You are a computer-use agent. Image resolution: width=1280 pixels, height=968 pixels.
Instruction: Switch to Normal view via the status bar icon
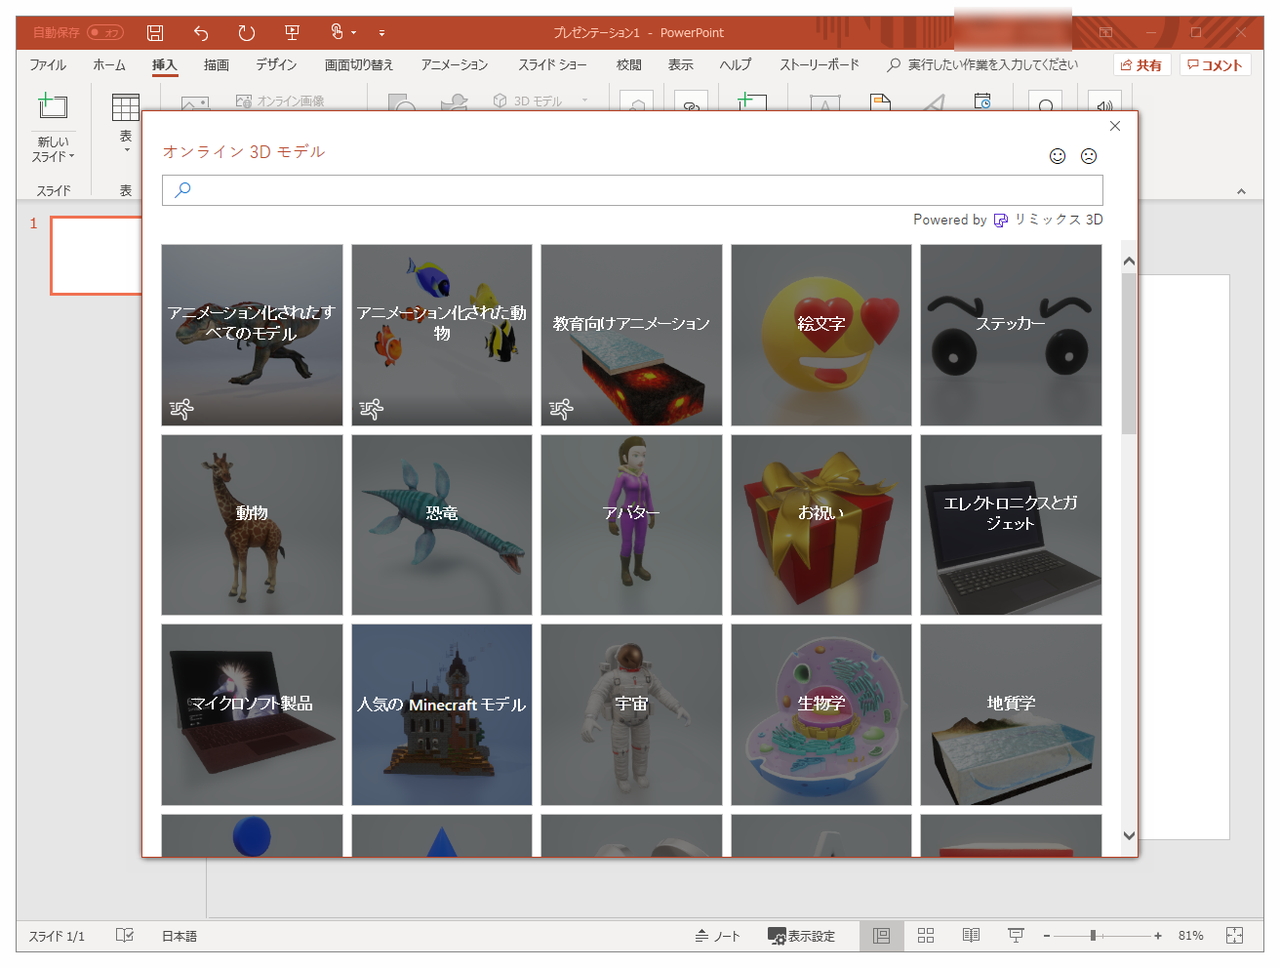(881, 936)
